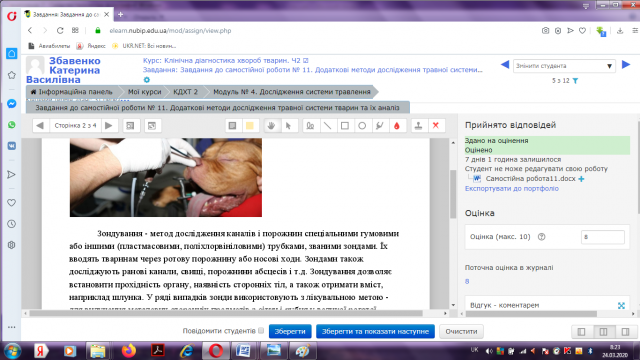Open a new browser tab
The width and height of the screenshot is (640, 360).
pyautogui.click(x=120, y=14)
